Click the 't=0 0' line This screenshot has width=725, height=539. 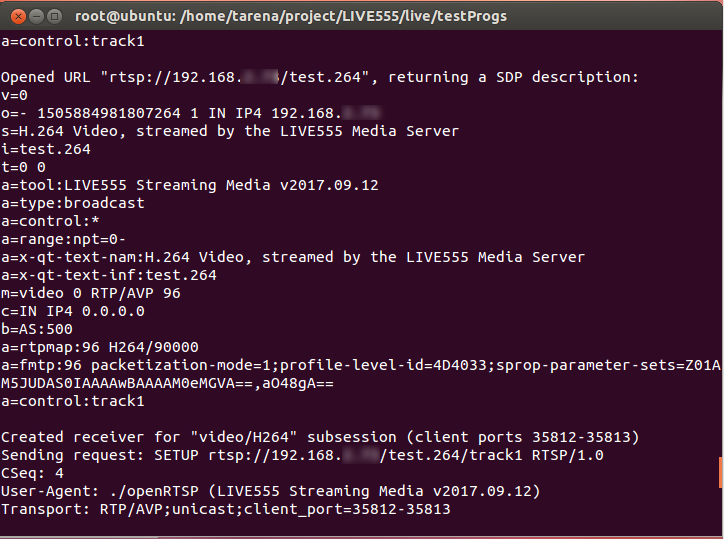(23, 167)
